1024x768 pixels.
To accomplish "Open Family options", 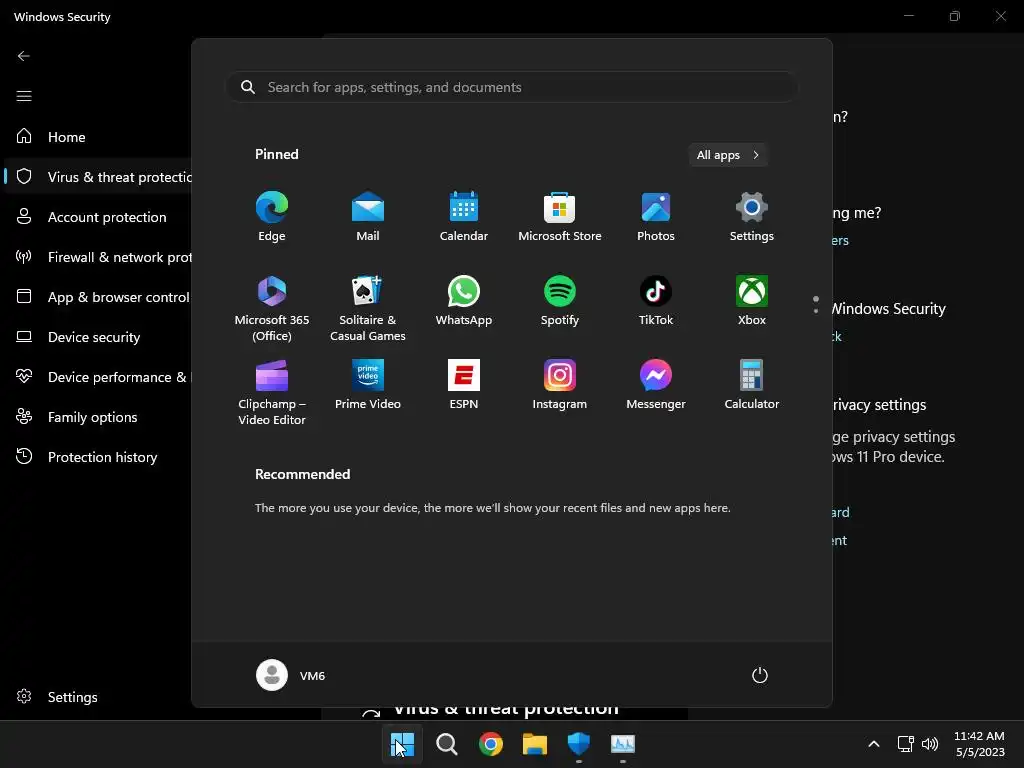I will [x=98, y=417].
